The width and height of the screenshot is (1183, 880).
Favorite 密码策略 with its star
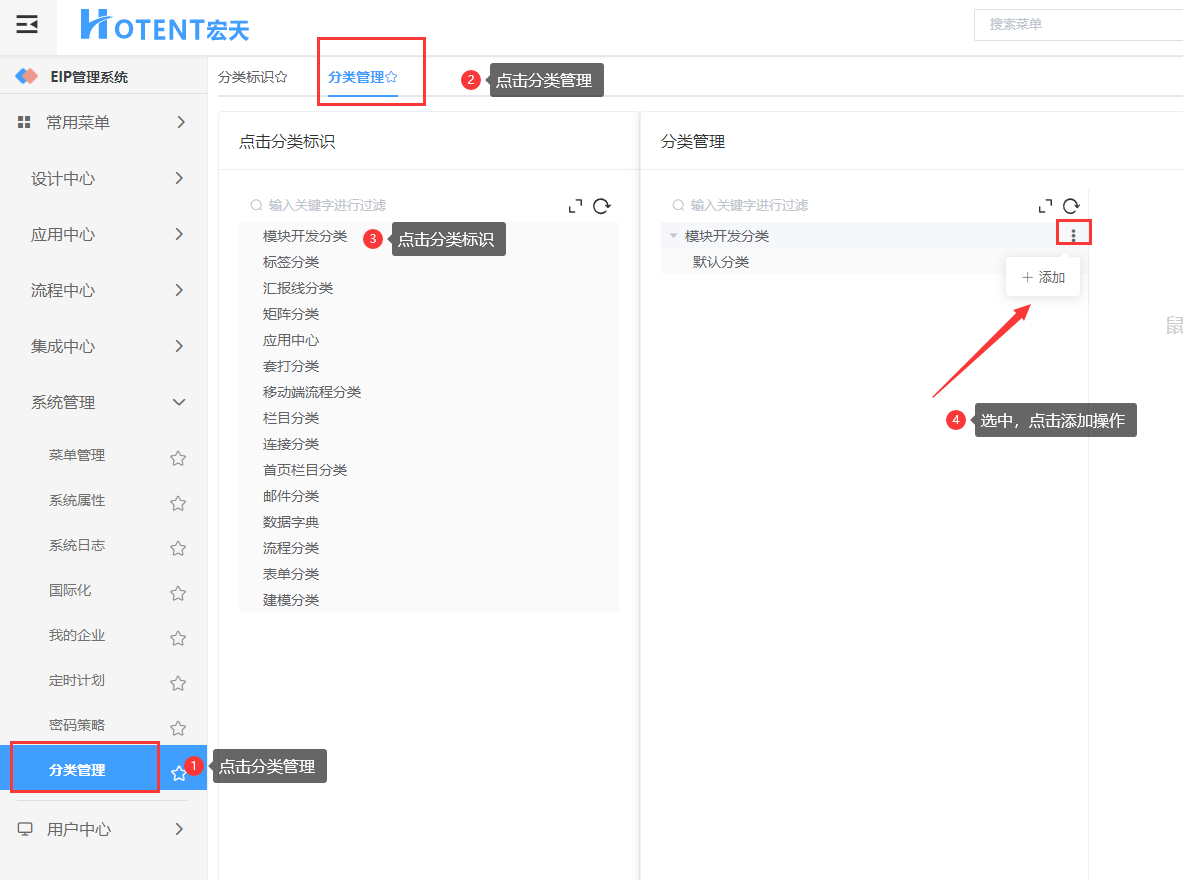(178, 728)
